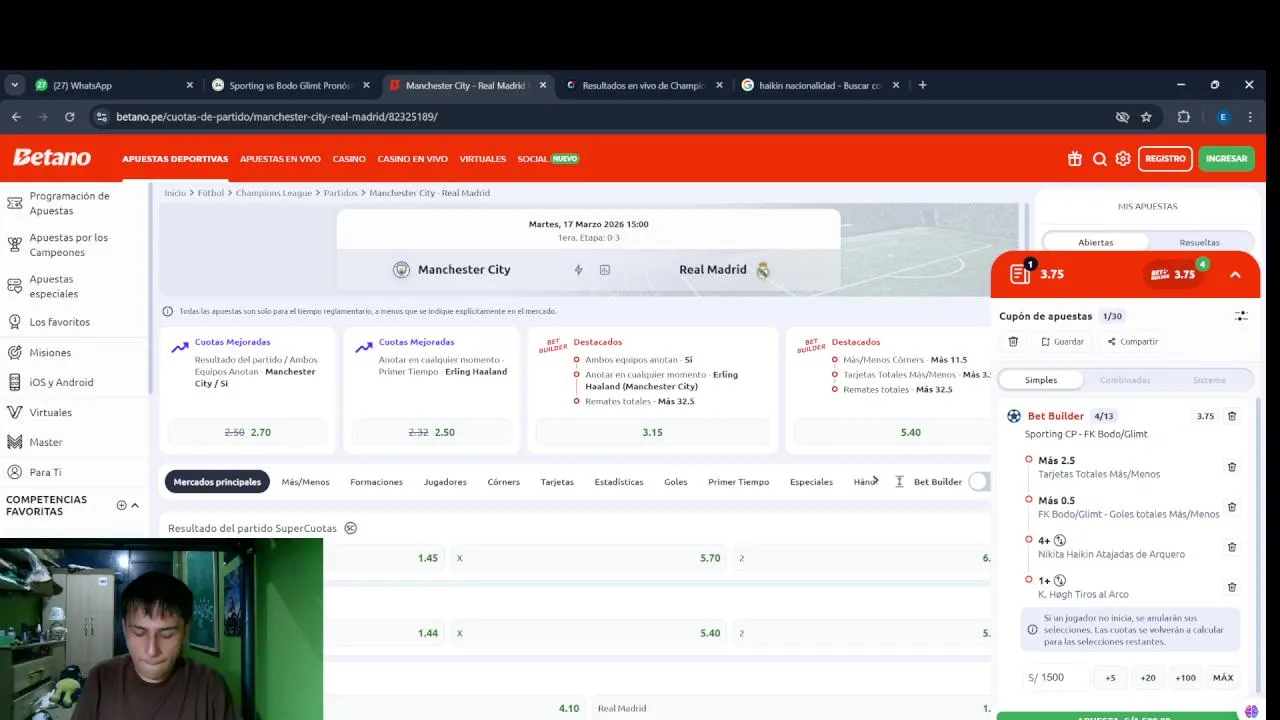Select the enhanced odds 2.70 button
Viewport: 1280px width, 720px height.
(x=247, y=432)
